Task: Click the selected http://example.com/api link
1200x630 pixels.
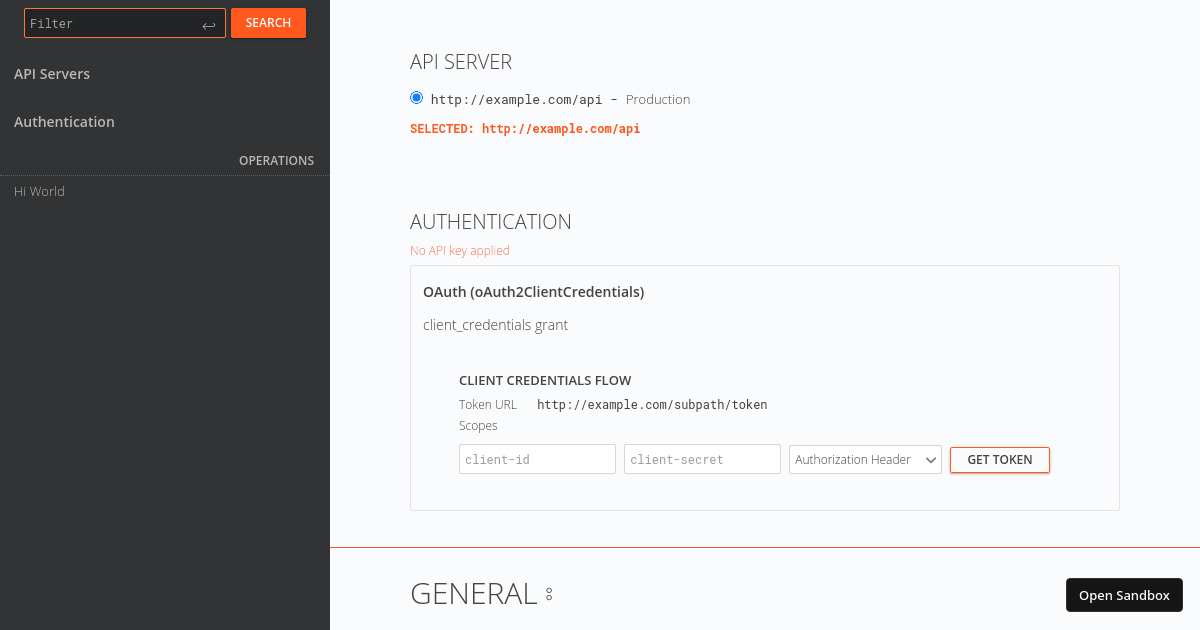Action: pyautogui.click(x=561, y=128)
